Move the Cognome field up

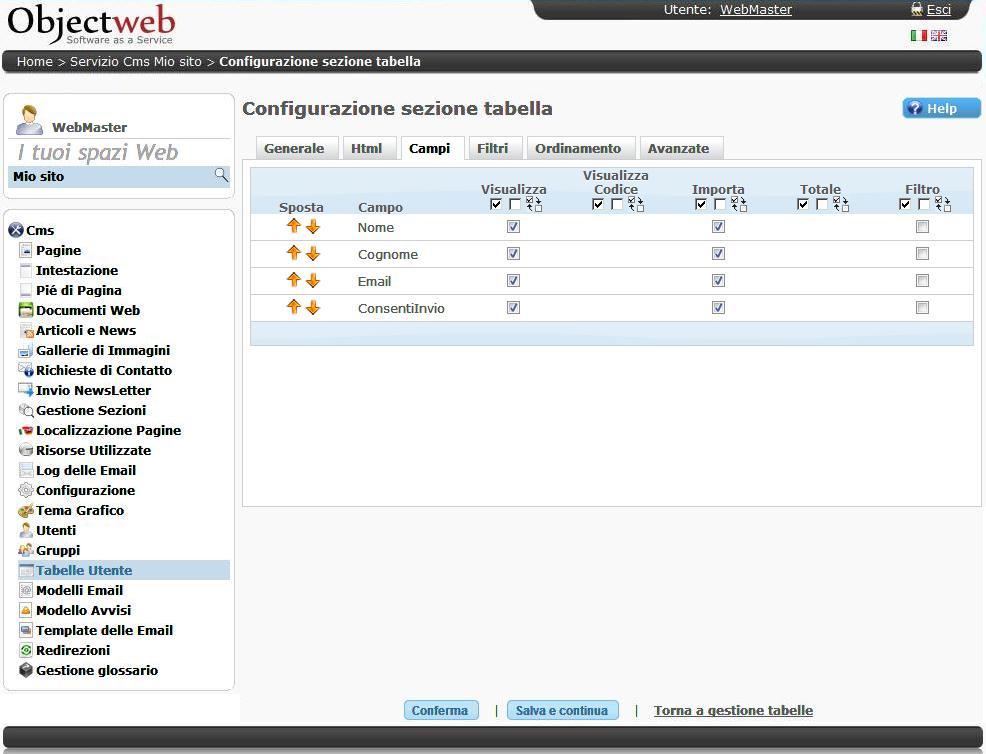293,254
